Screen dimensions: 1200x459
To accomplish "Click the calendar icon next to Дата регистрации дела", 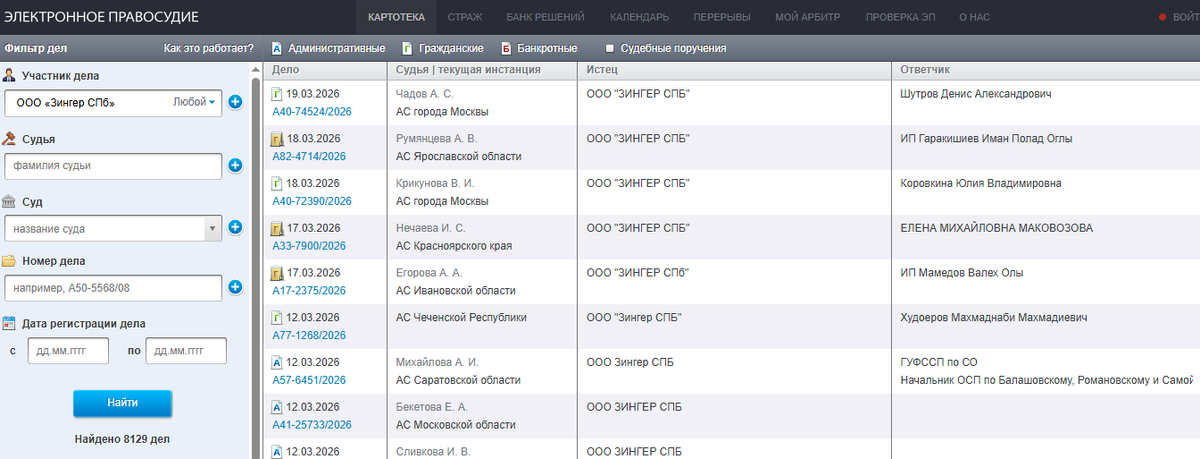I will tap(9, 323).
